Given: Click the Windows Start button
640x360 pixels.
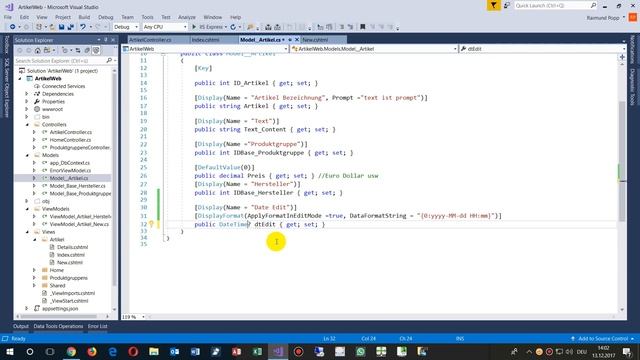Looking at the screenshot, I should pyautogui.click(x=10, y=351).
